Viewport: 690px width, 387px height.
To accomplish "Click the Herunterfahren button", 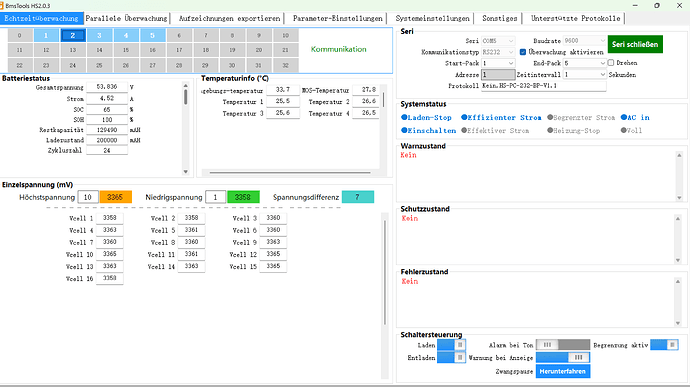I will (562, 371).
